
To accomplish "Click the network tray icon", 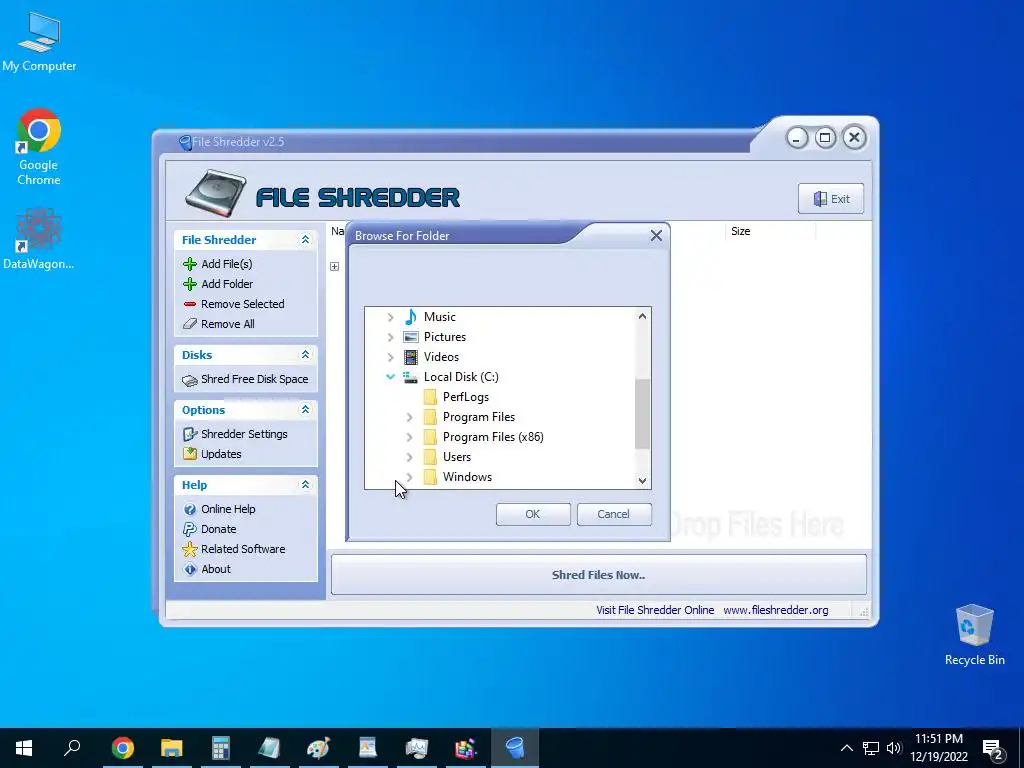I will click(x=871, y=748).
